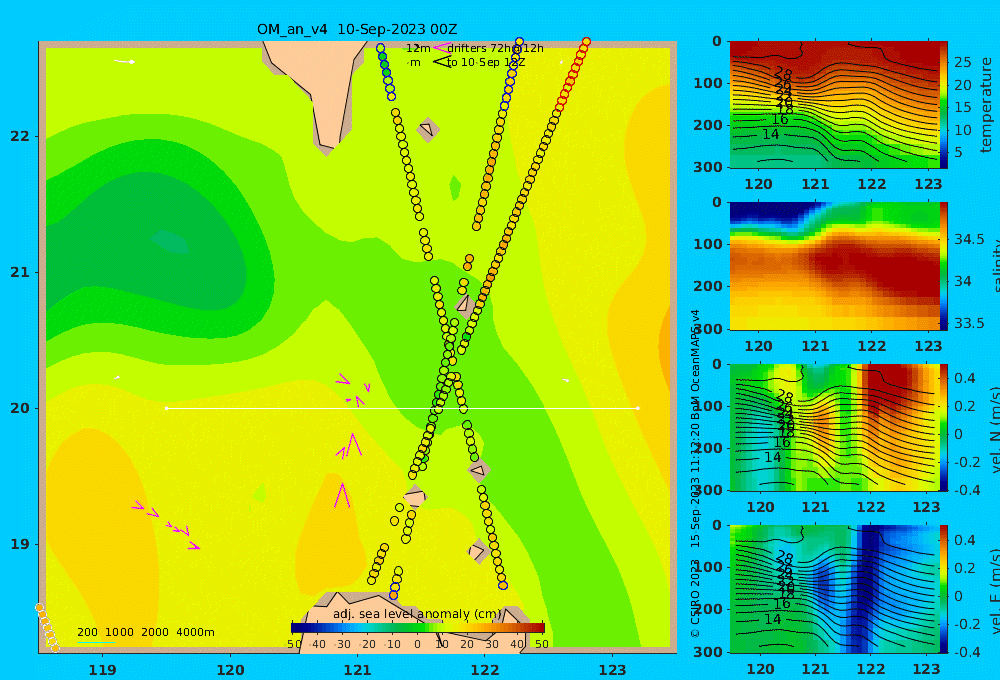Click latitude label 19 on map axis
This screenshot has width=1000, height=680.
pos(20,544)
